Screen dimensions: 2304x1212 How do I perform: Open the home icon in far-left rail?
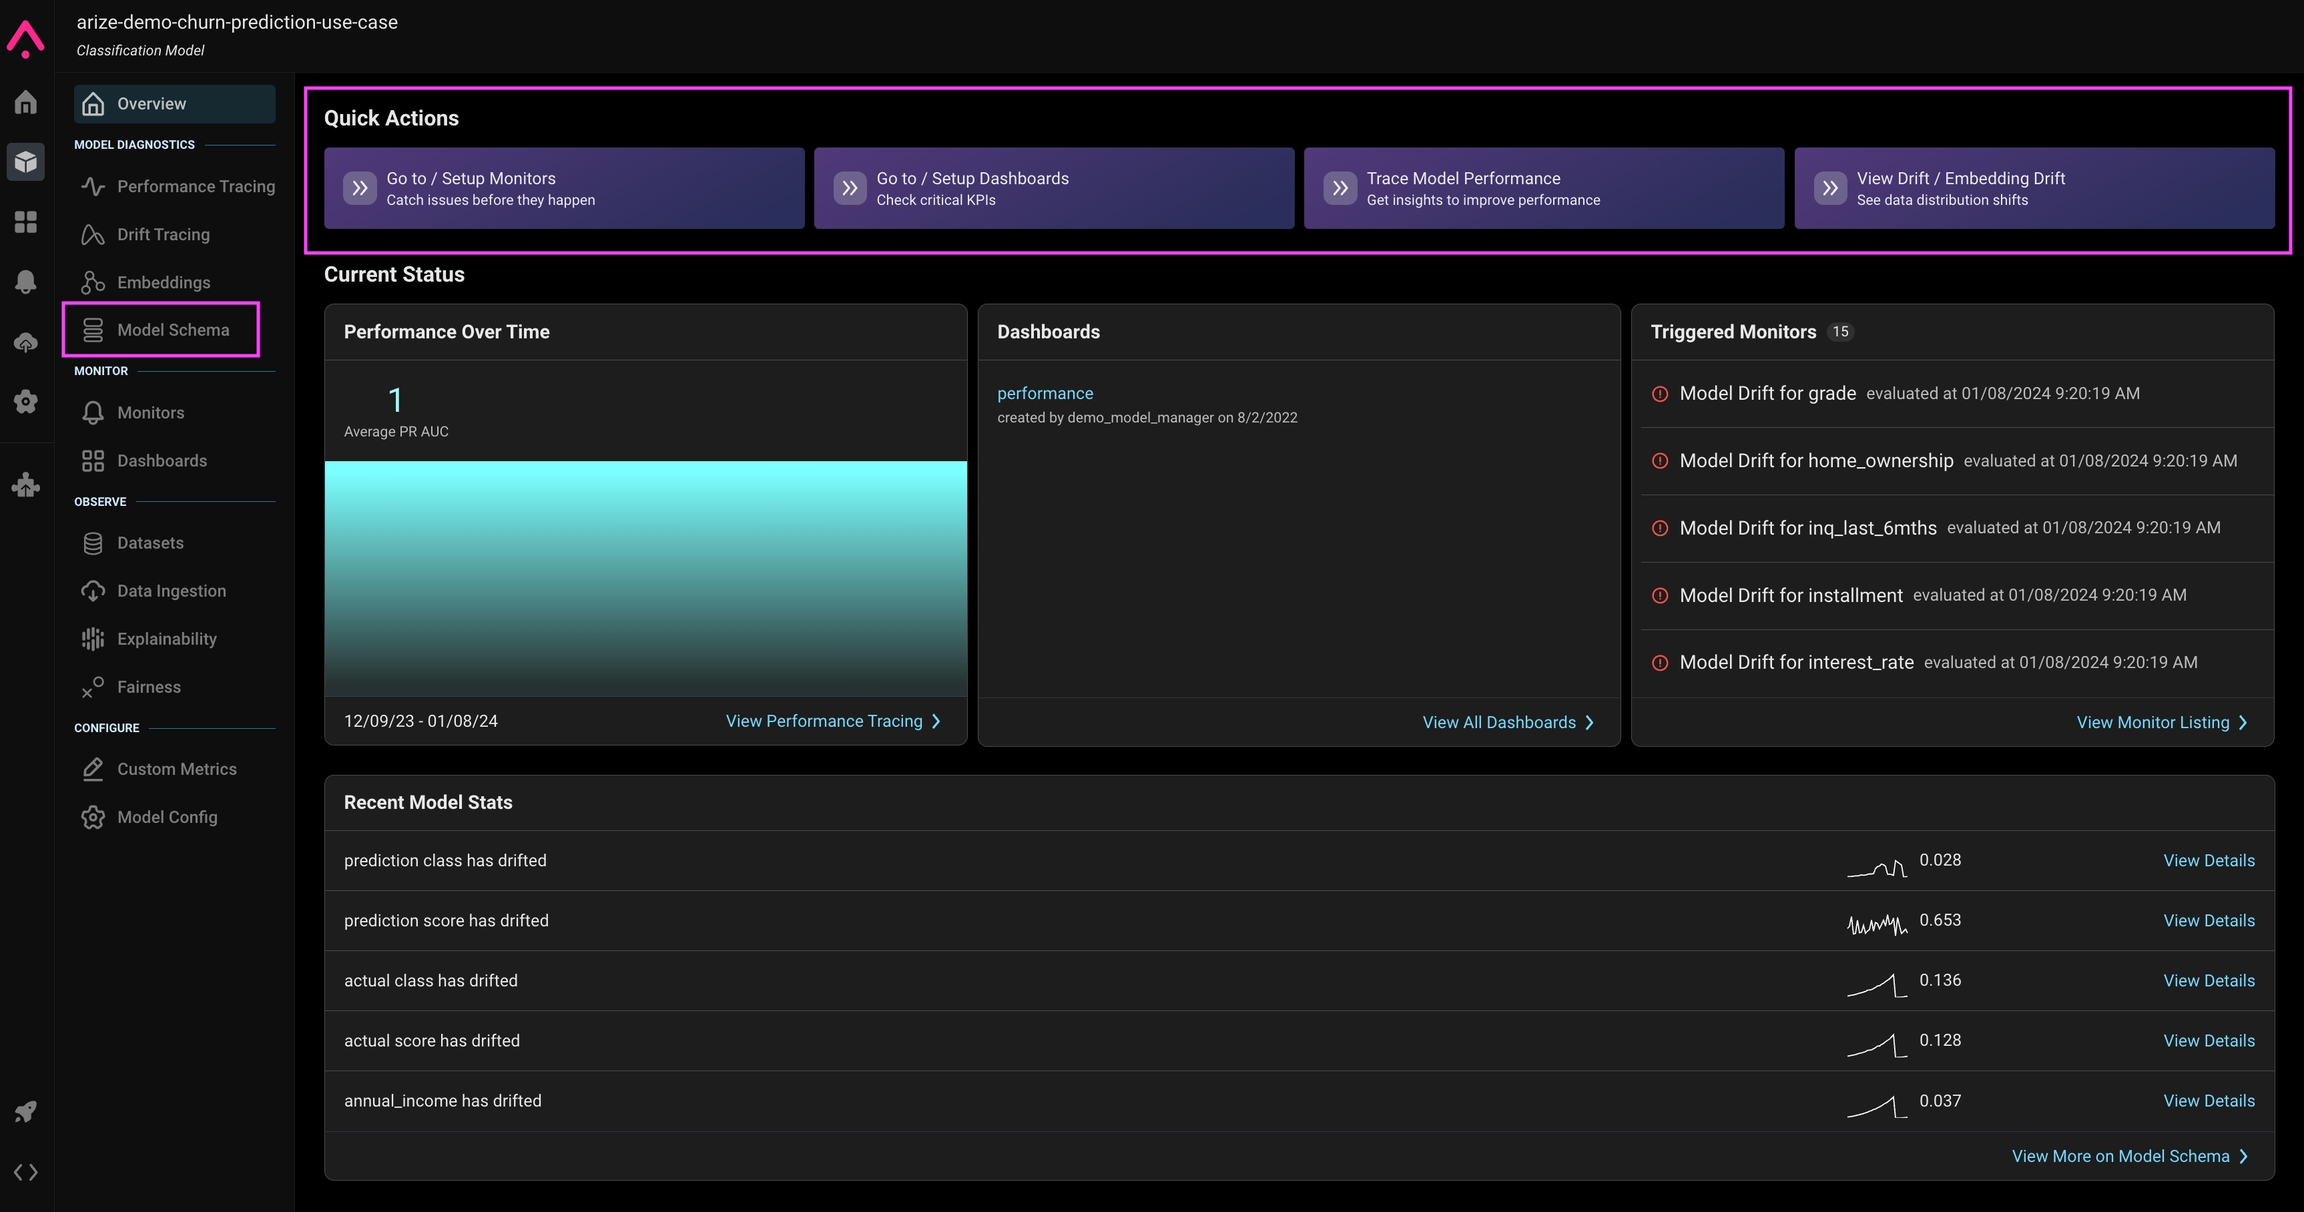click(26, 103)
